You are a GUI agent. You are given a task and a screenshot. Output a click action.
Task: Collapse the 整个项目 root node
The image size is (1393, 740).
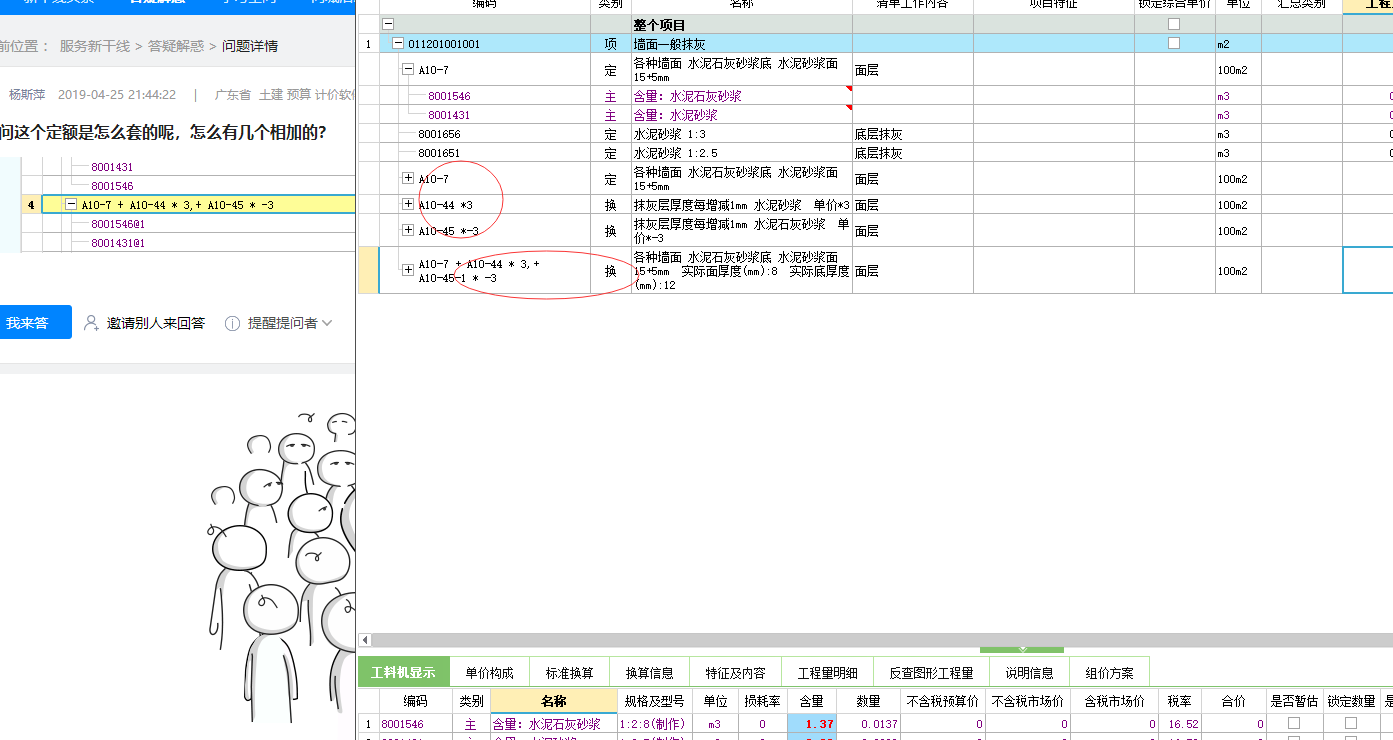pos(388,24)
